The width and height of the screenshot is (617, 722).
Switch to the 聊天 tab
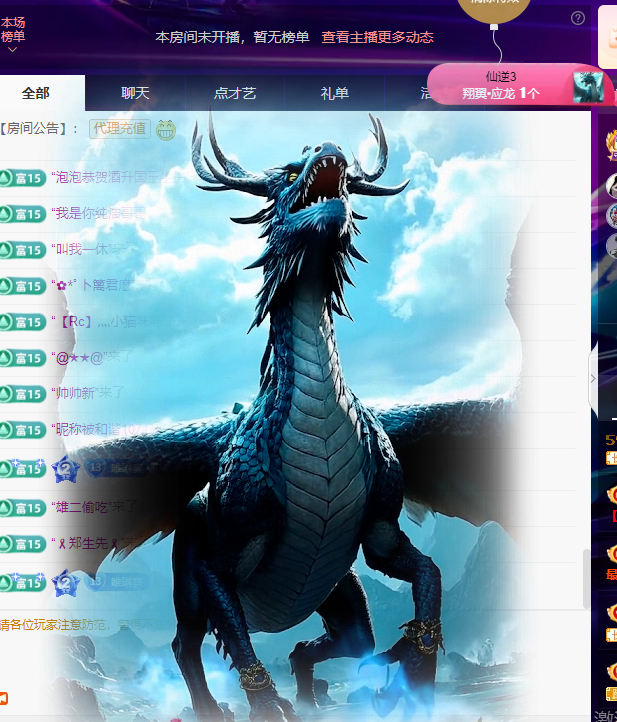[x=135, y=93]
